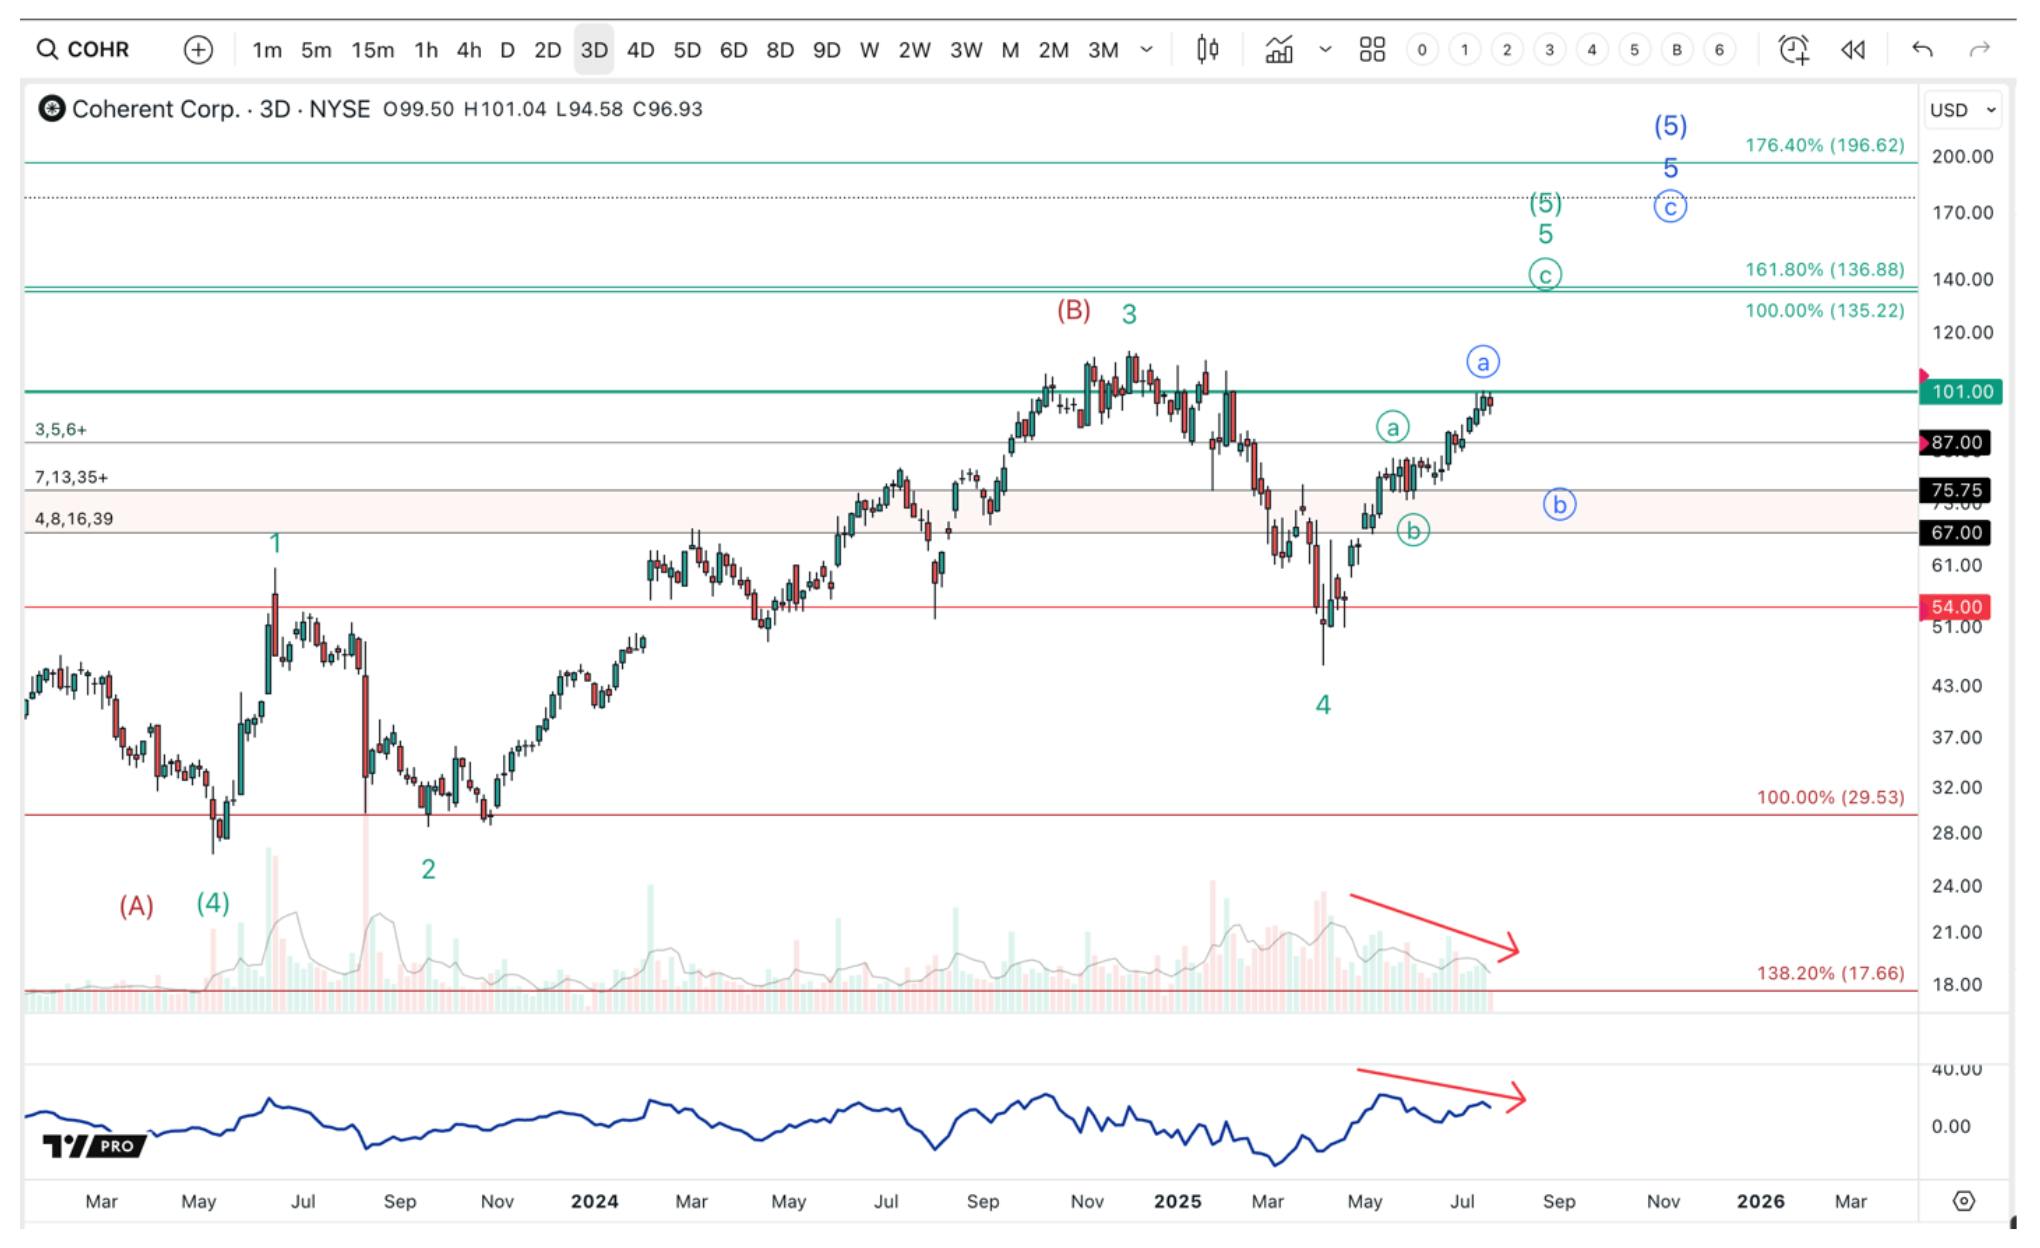Open the USD currency dropdown
The image size is (2040, 1248).
point(1963,110)
